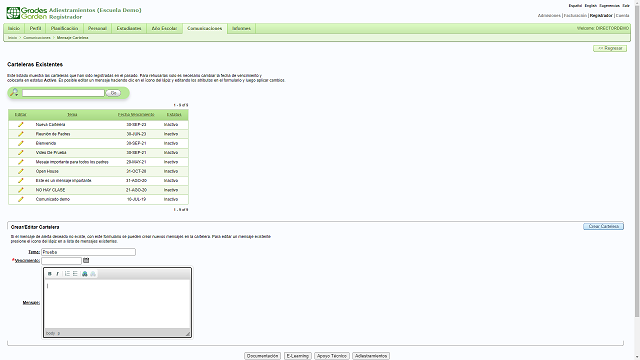The image size is (640, 360).
Task: Click the Salir link
Action: tap(626, 6)
